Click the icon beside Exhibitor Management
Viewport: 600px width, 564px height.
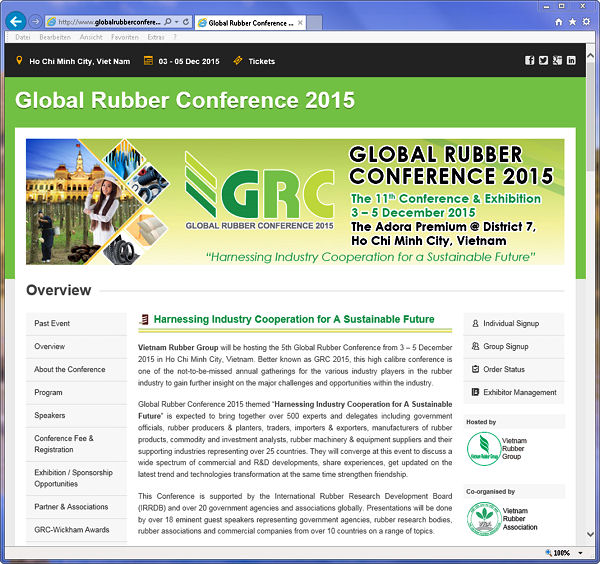pyautogui.click(x=475, y=392)
